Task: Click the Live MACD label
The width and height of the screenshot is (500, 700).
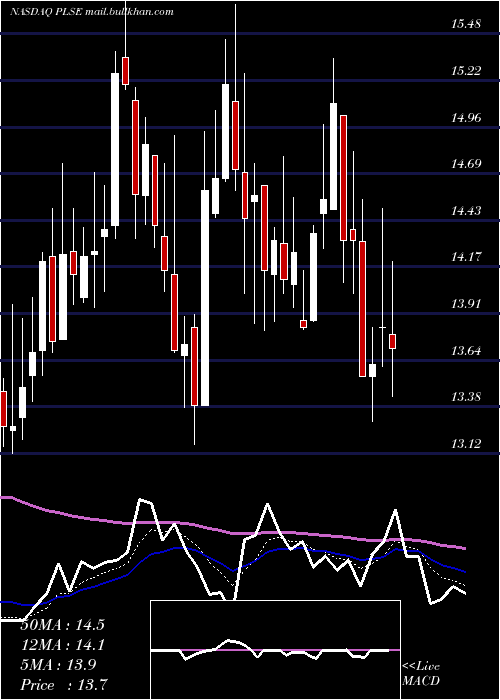Action: coord(421,674)
